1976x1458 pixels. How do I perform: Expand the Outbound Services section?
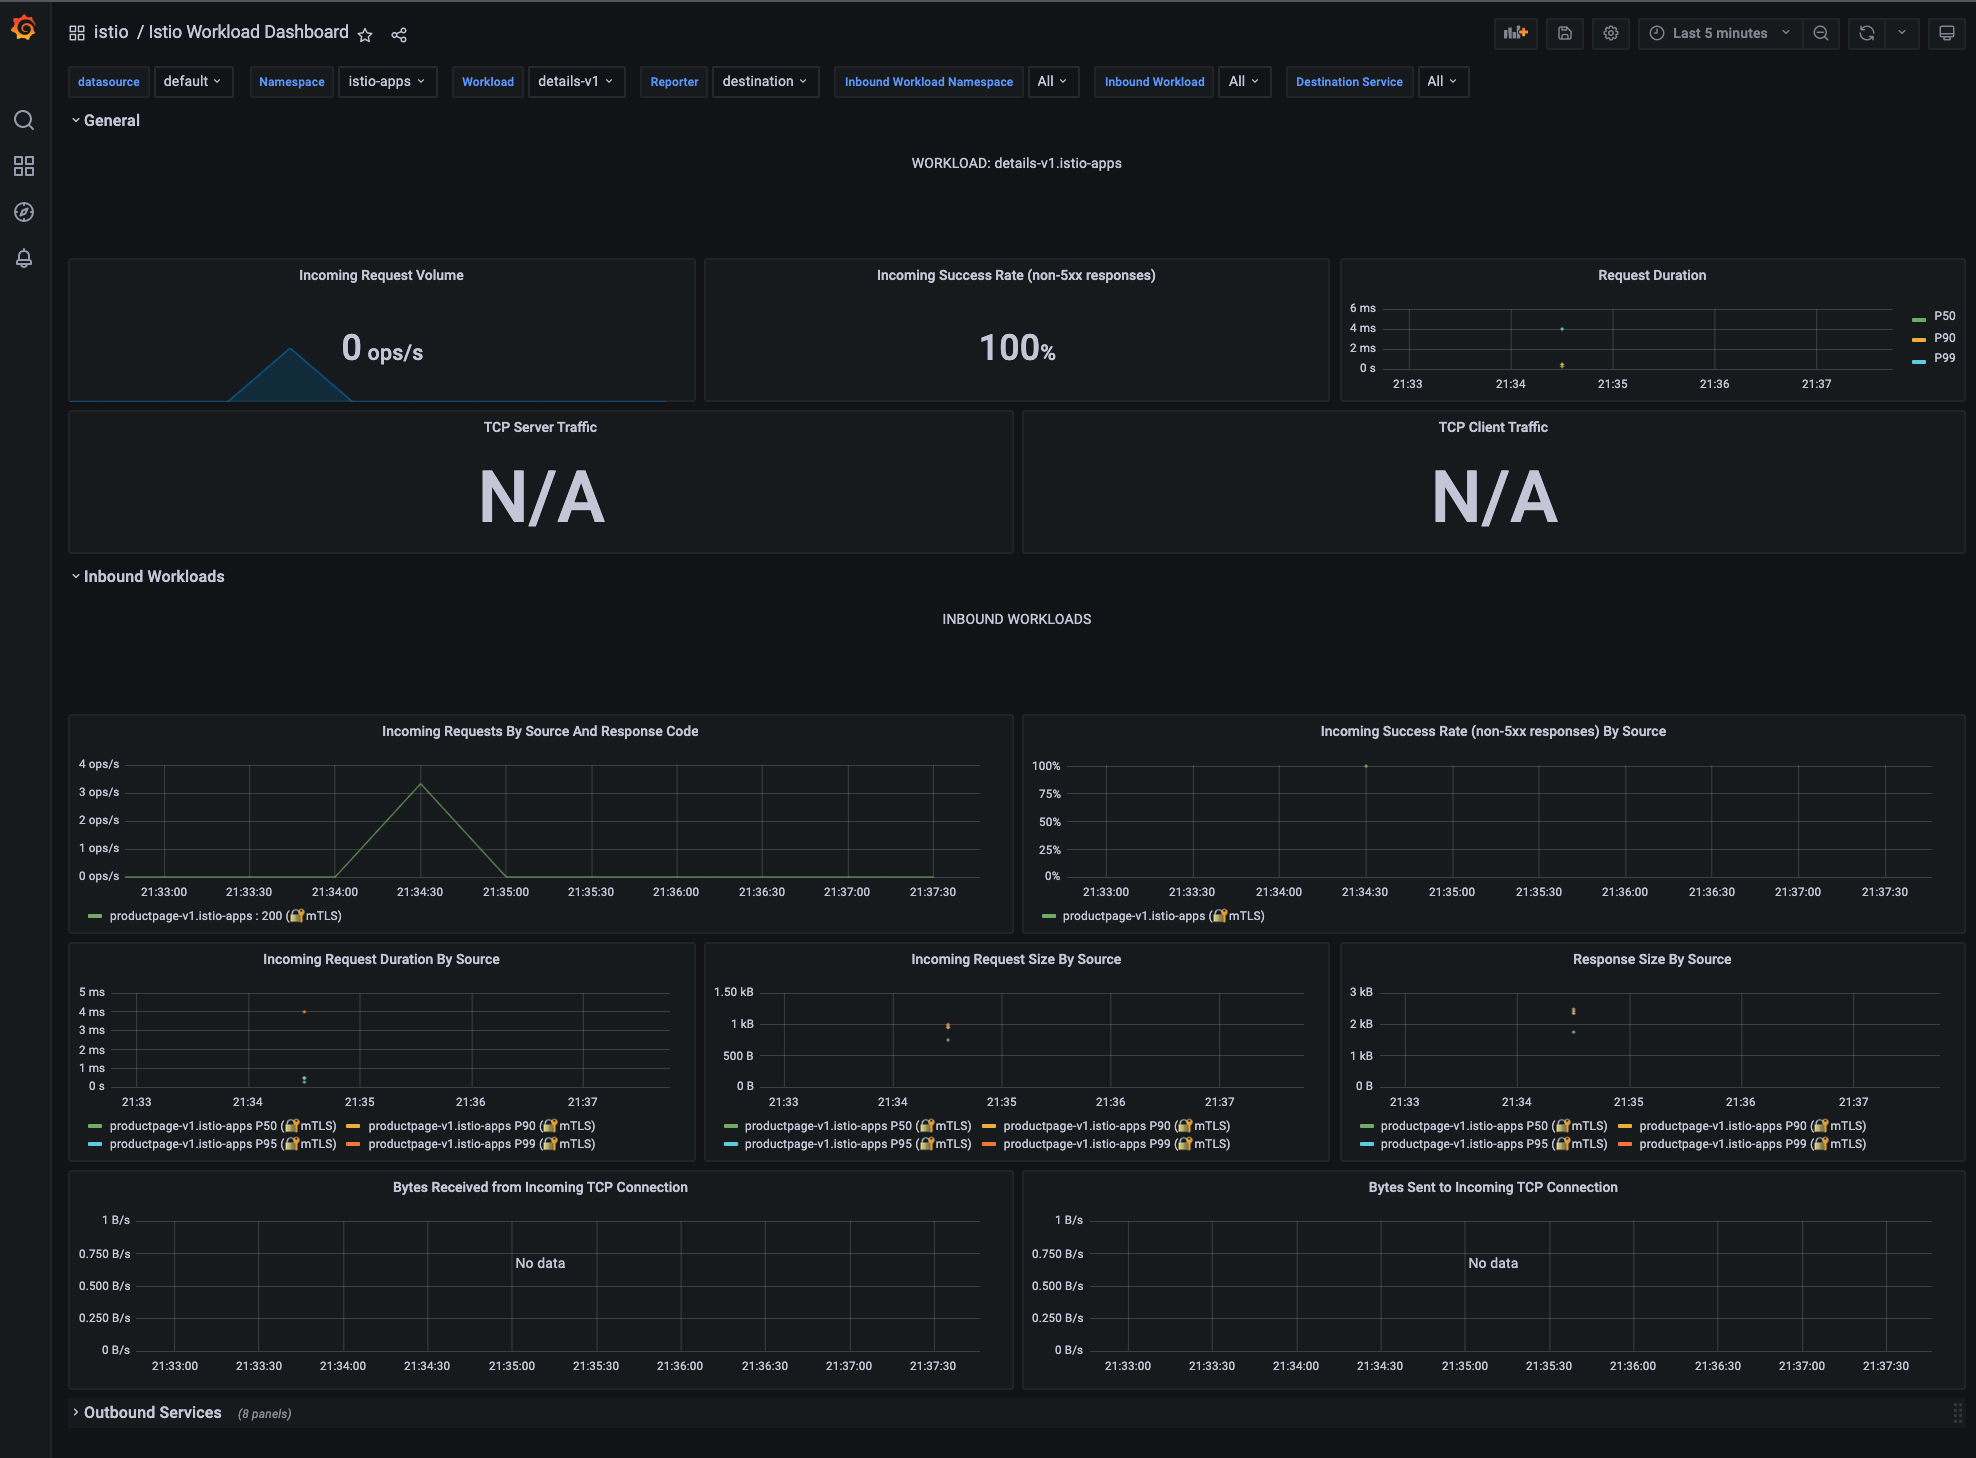[x=152, y=1412]
